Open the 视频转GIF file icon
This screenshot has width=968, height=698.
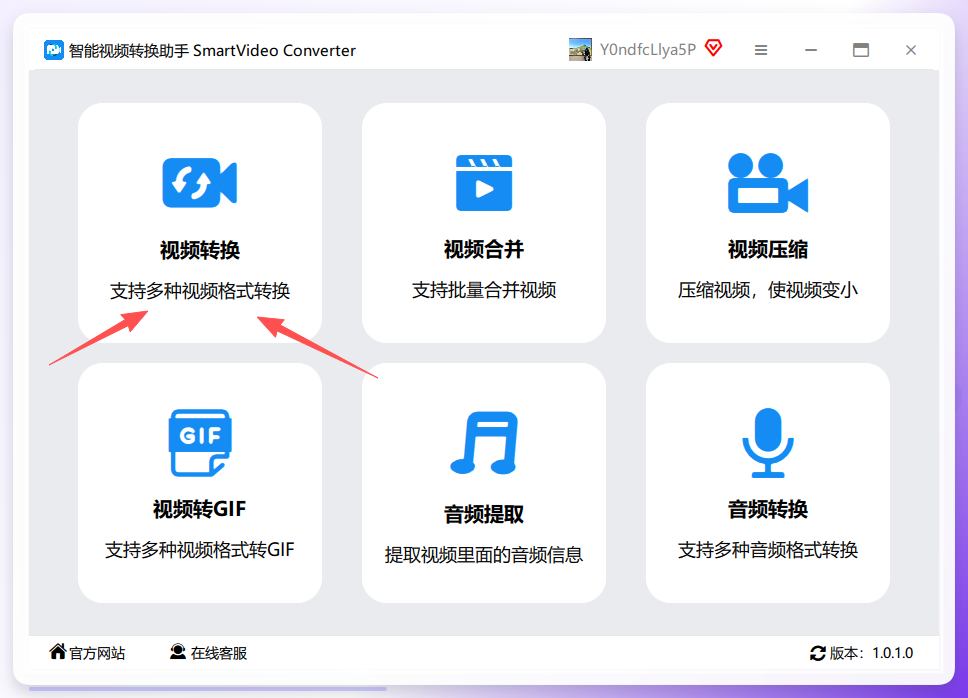point(200,442)
